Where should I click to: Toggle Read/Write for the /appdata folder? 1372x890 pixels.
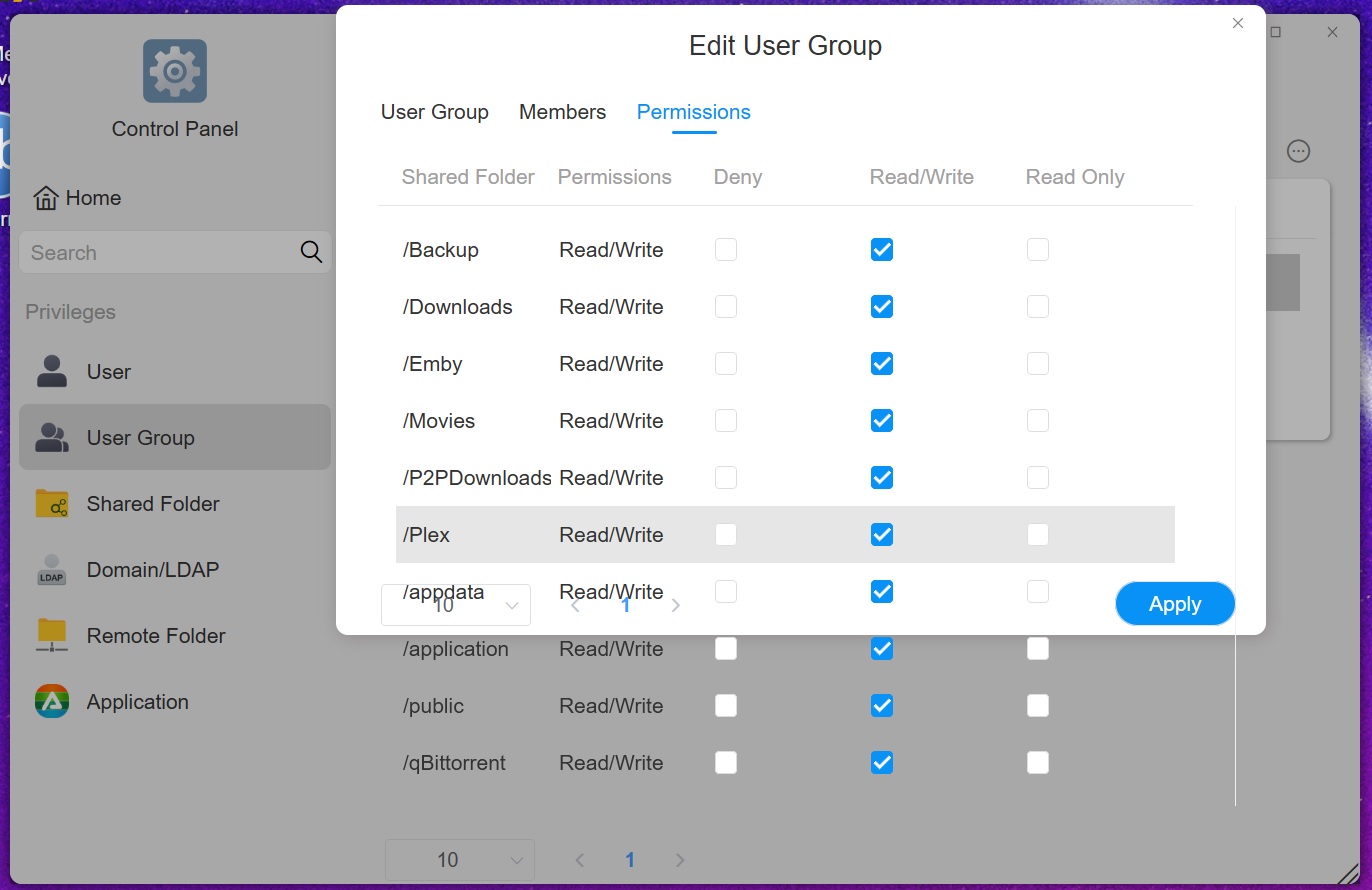coord(882,592)
